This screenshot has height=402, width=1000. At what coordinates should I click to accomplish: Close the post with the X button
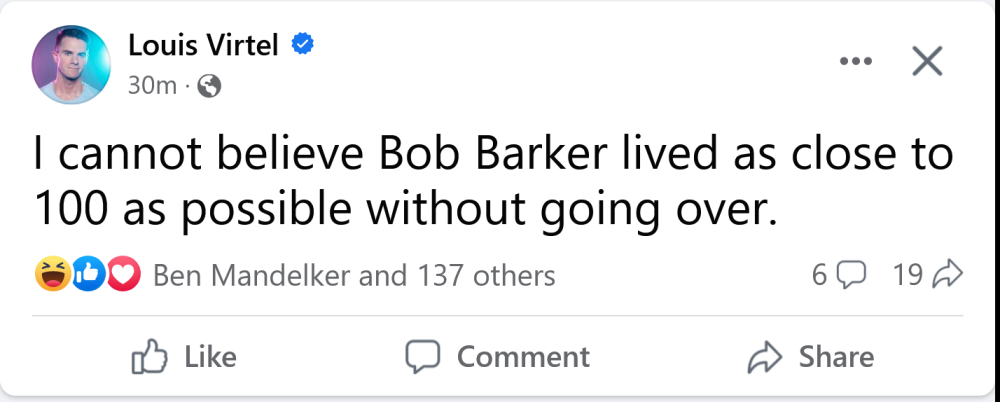(927, 62)
